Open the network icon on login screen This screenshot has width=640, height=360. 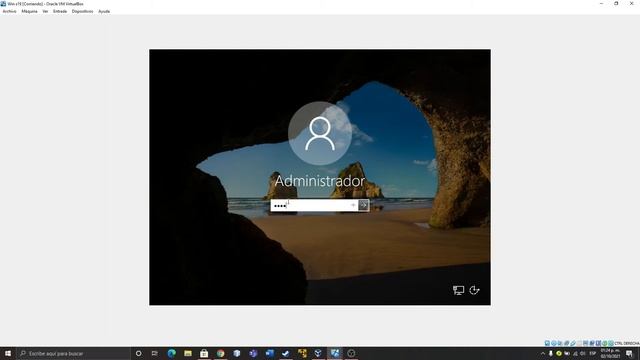[458, 290]
